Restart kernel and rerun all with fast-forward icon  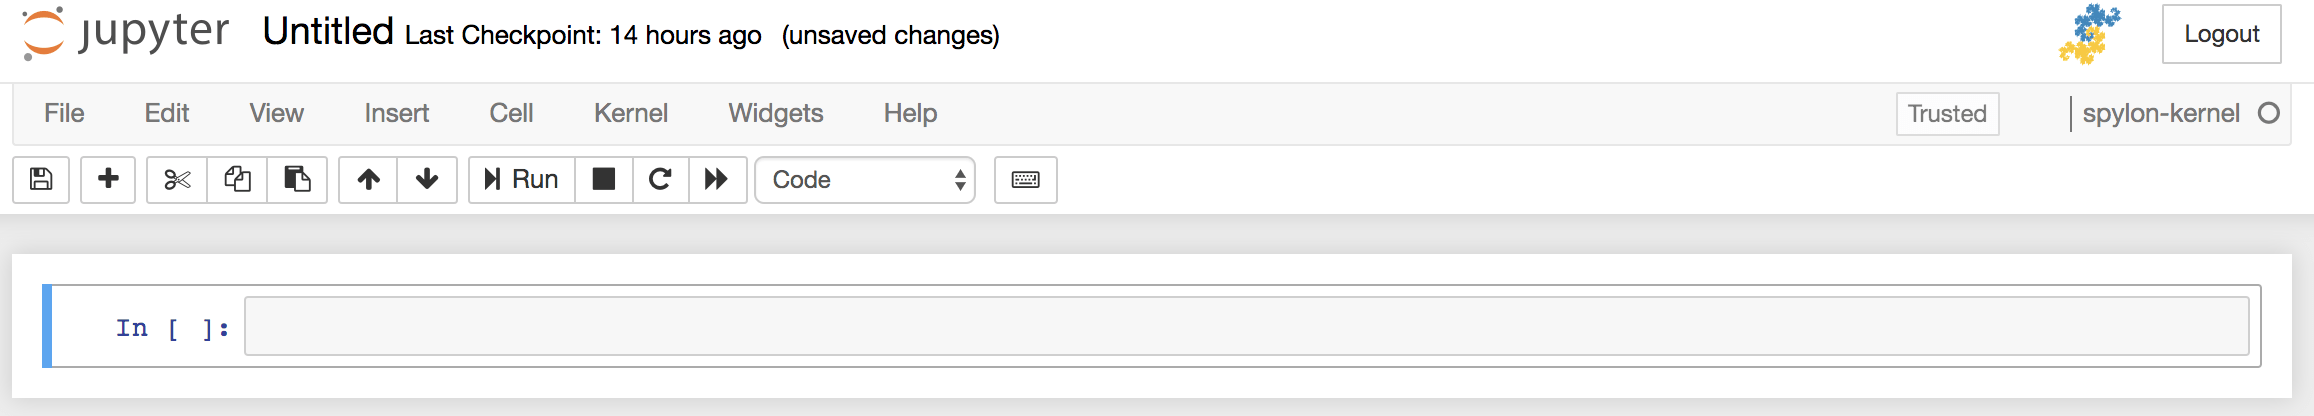click(717, 180)
